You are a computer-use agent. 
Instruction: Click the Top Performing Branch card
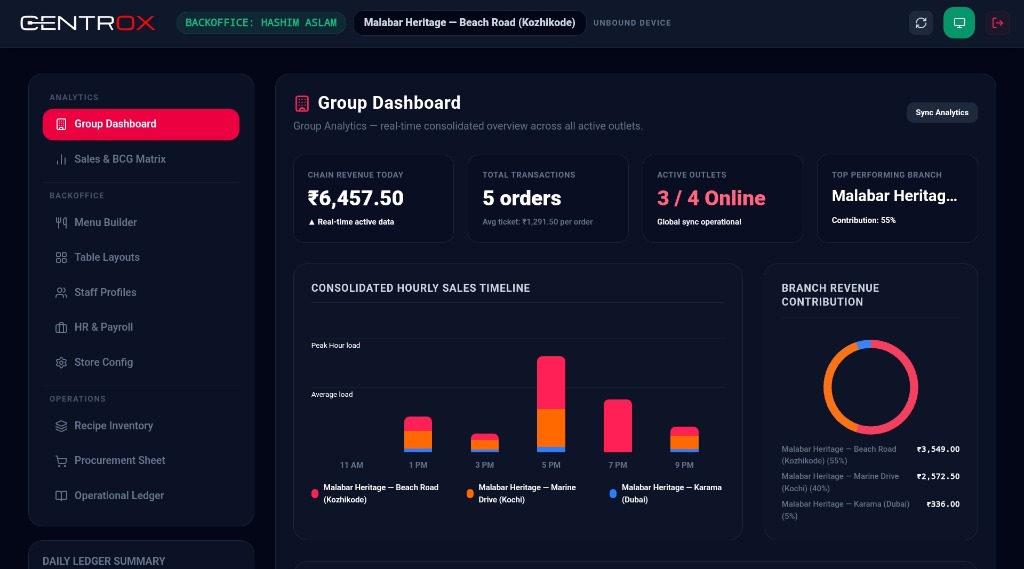pyautogui.click(x=897, y=199)
